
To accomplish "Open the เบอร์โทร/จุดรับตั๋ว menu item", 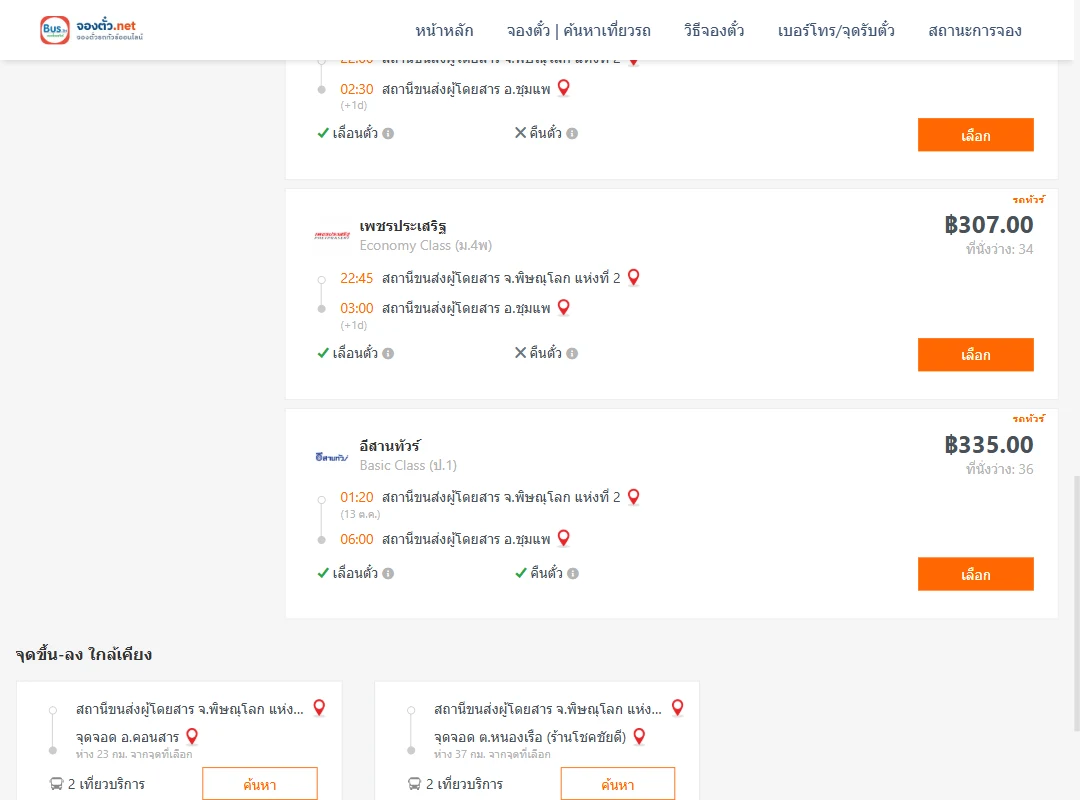I will click(836, 30).
